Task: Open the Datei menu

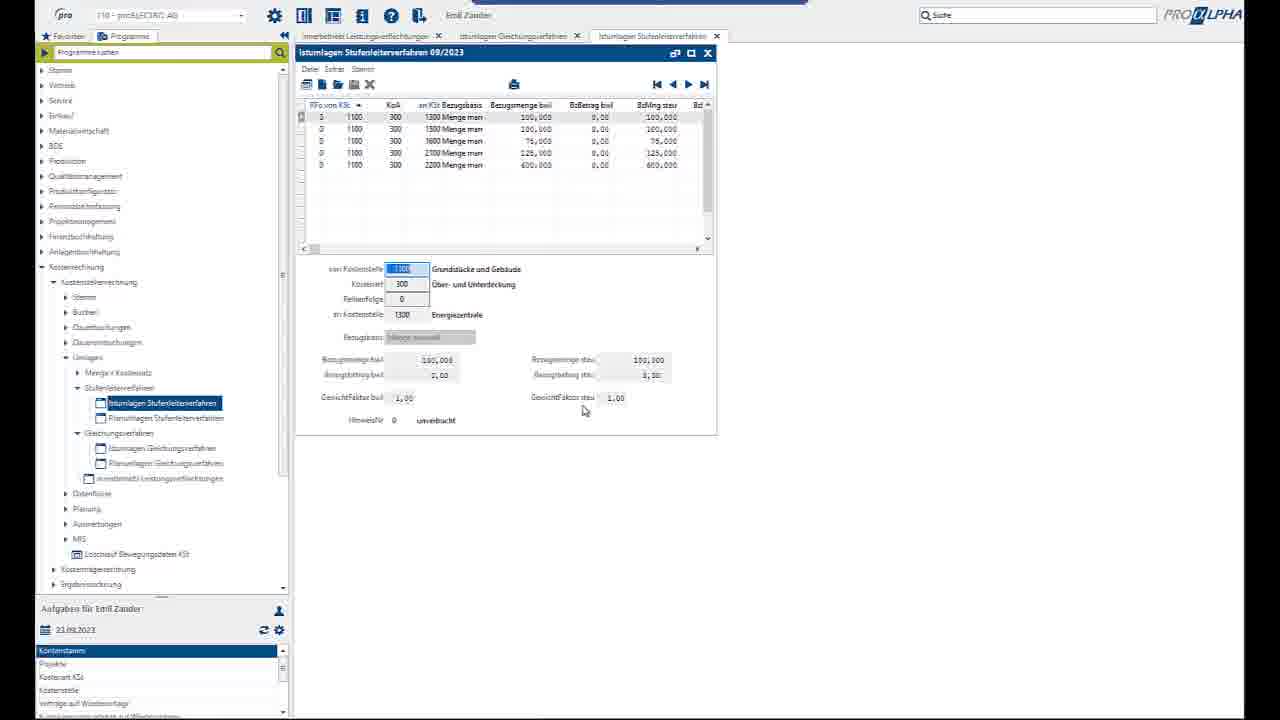Action: point(310,69)
